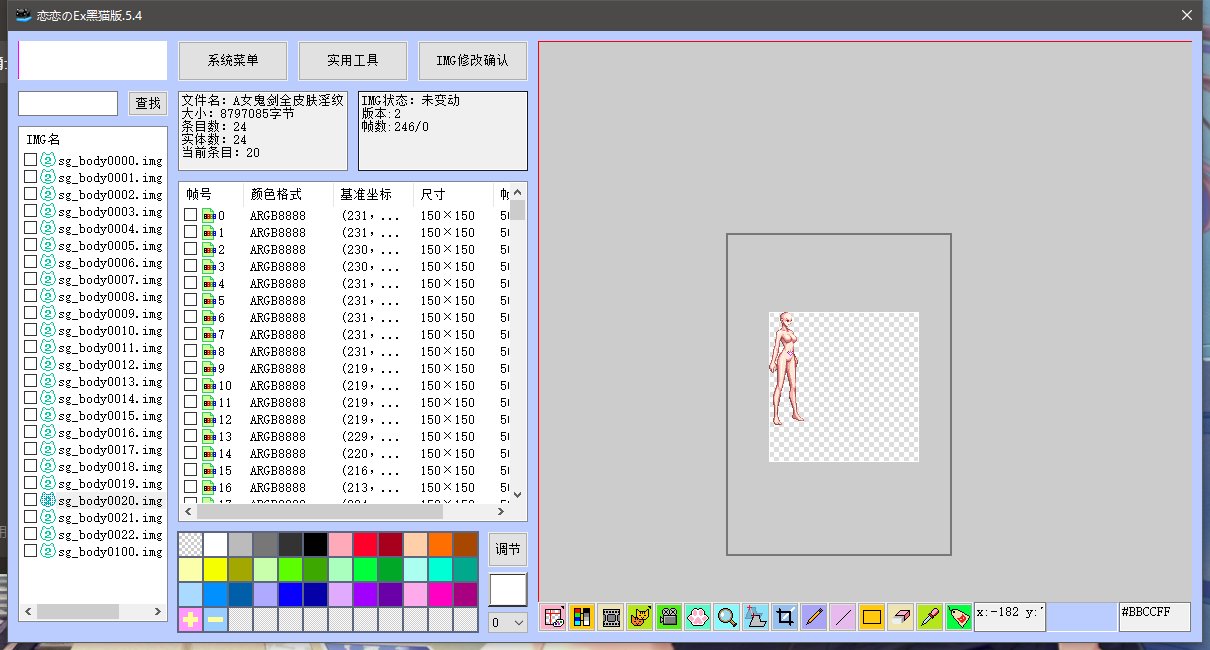Click the x:-182 coordinate readout field
Viewport: 1210px width, 650px height.
point(1010,617)
